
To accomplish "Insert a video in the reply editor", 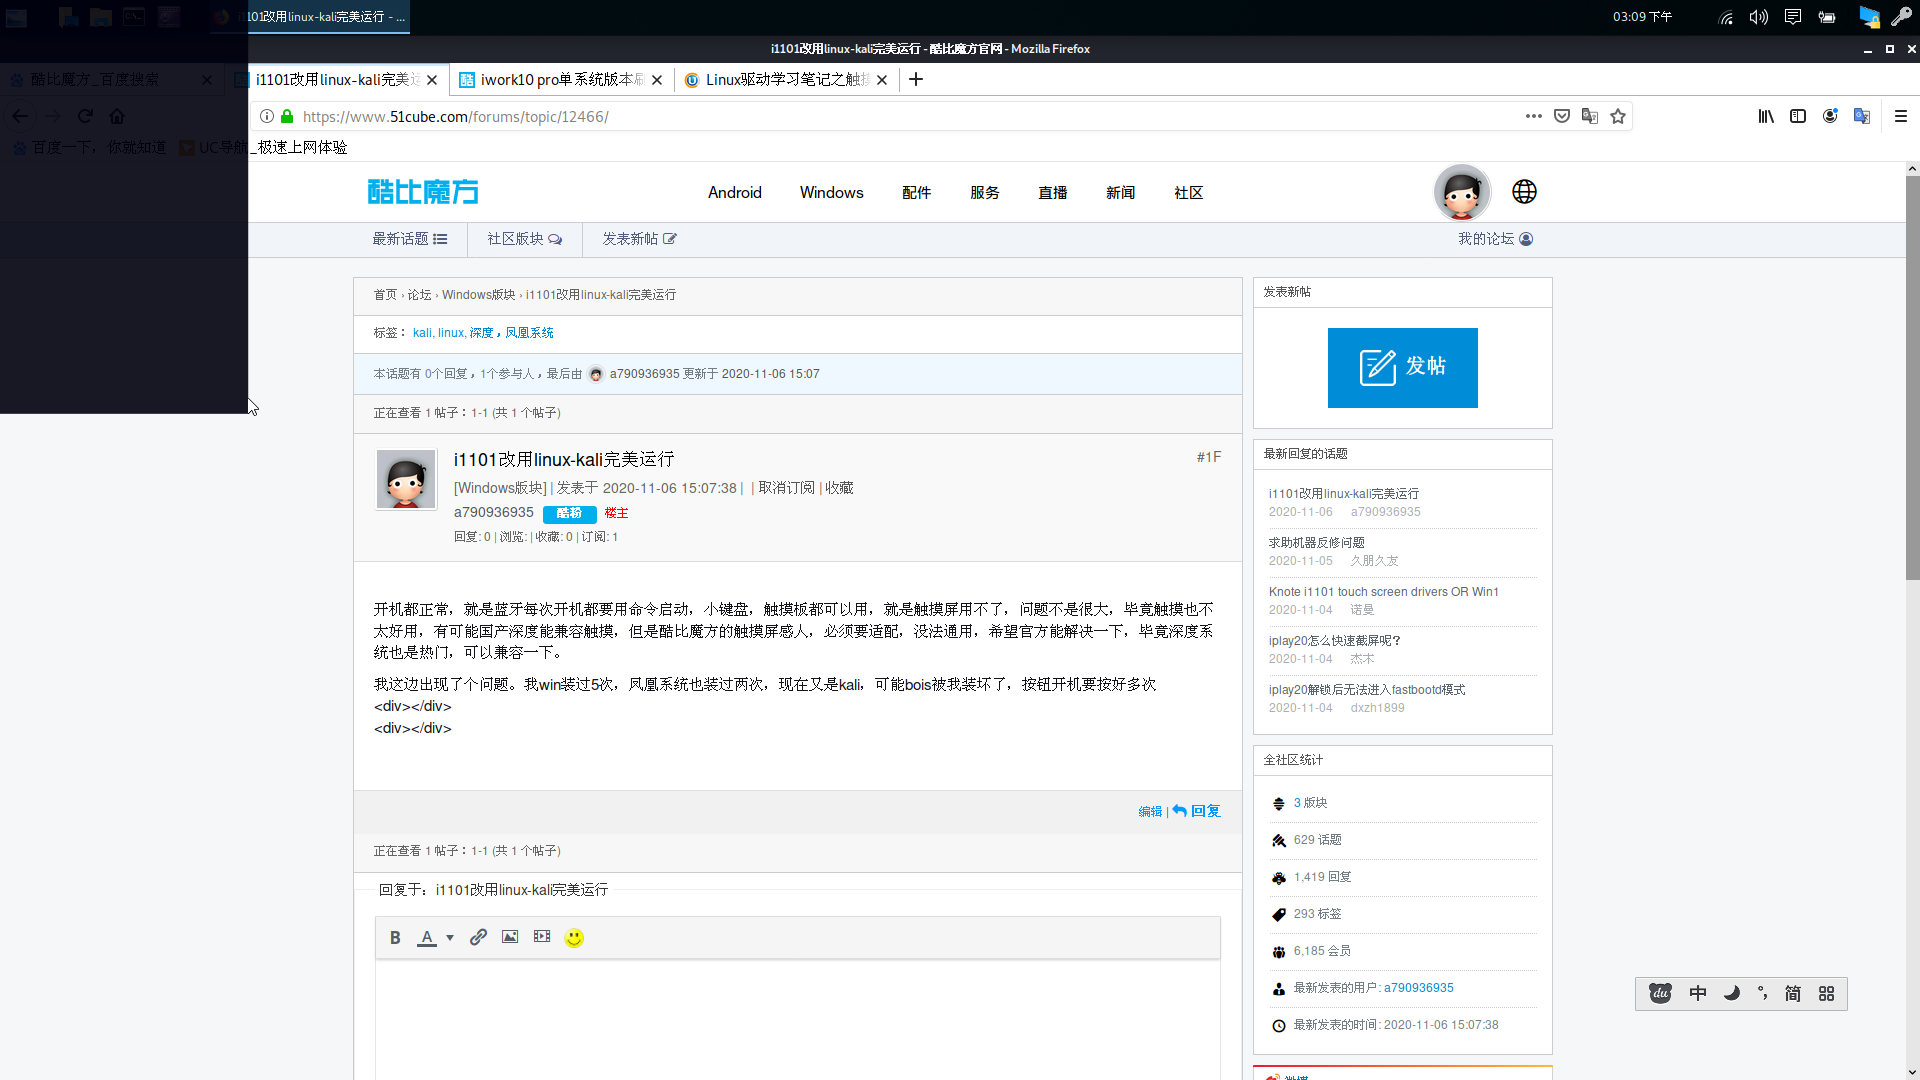I will point(542,937).
